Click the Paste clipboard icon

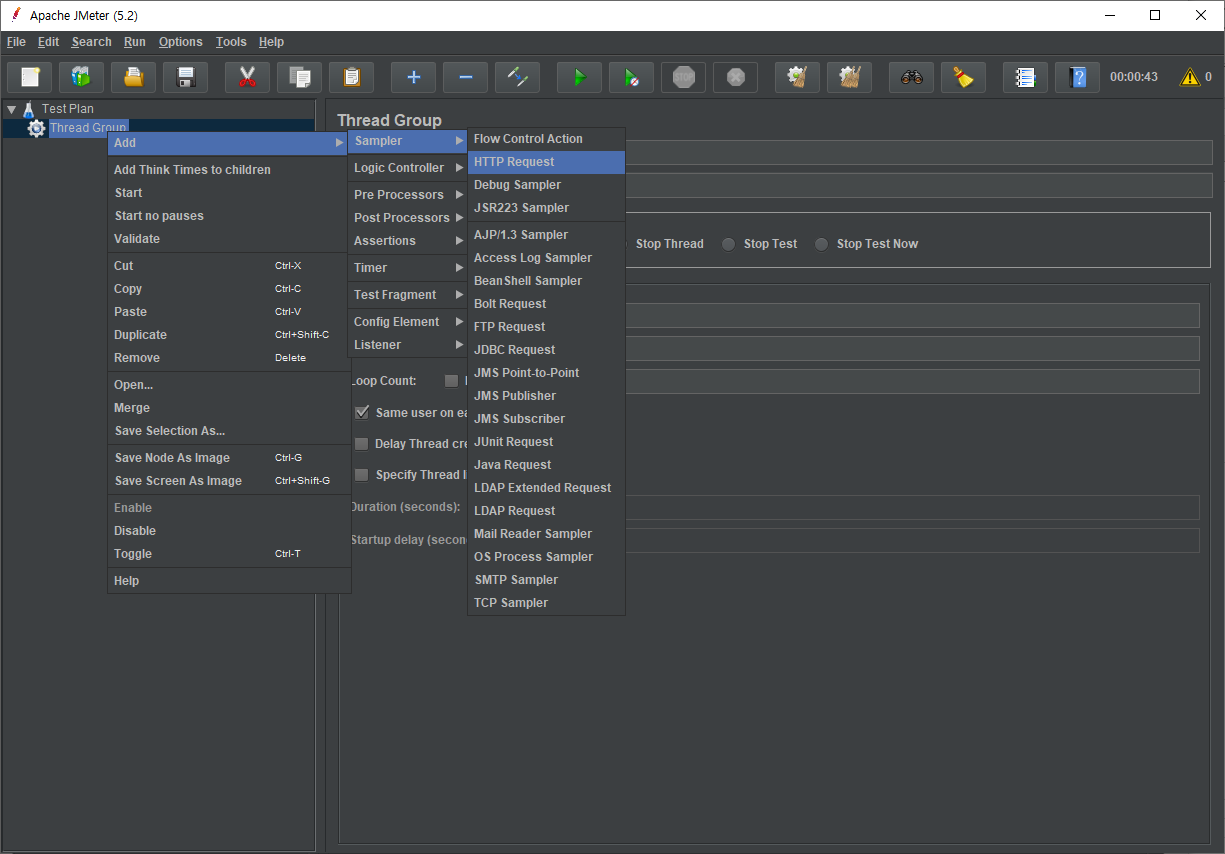click(x=351, y=77)
